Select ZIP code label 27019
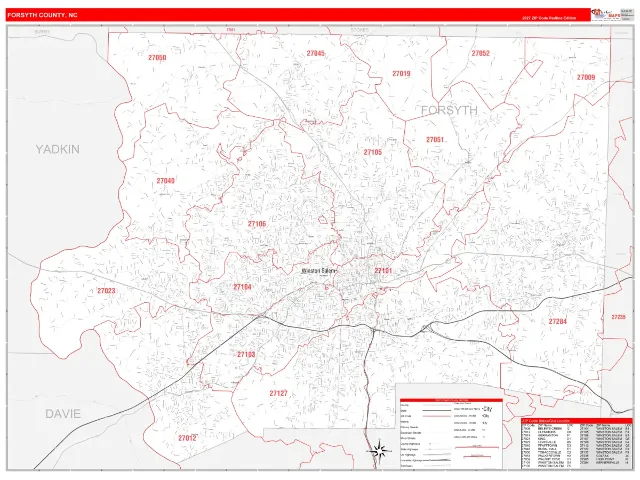640x480 pixels. point(401,74)
